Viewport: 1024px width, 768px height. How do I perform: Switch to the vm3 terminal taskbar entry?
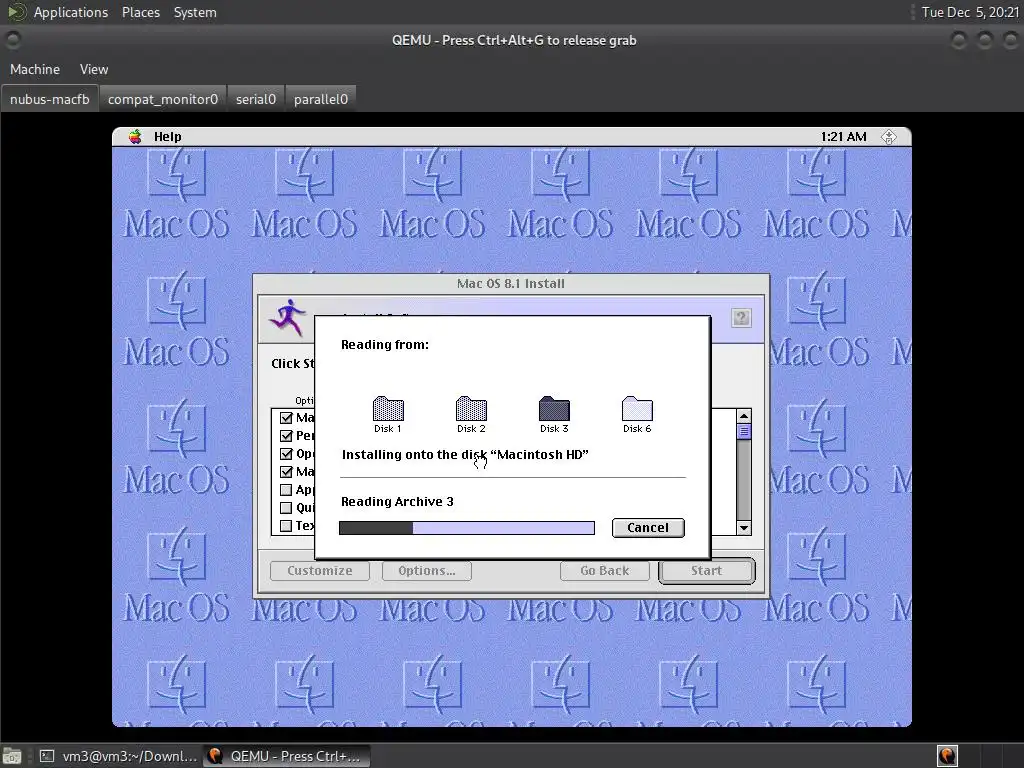coord(118,756)
